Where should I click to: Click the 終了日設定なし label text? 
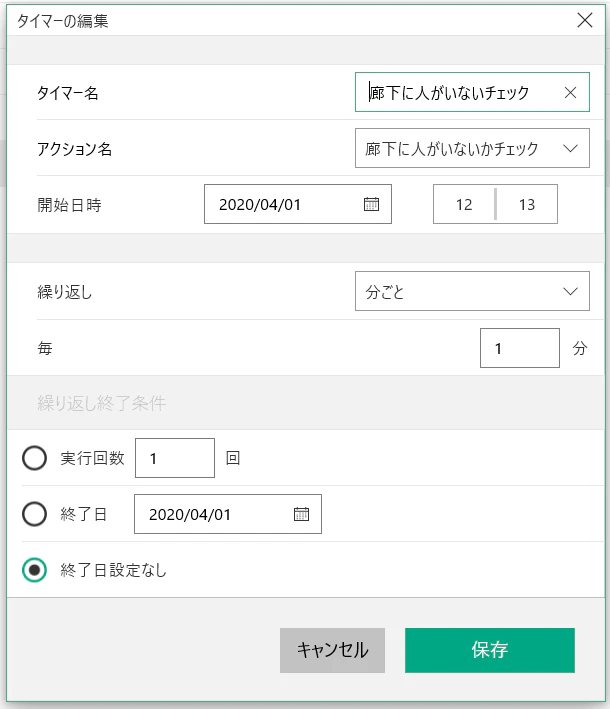point(113,570)
